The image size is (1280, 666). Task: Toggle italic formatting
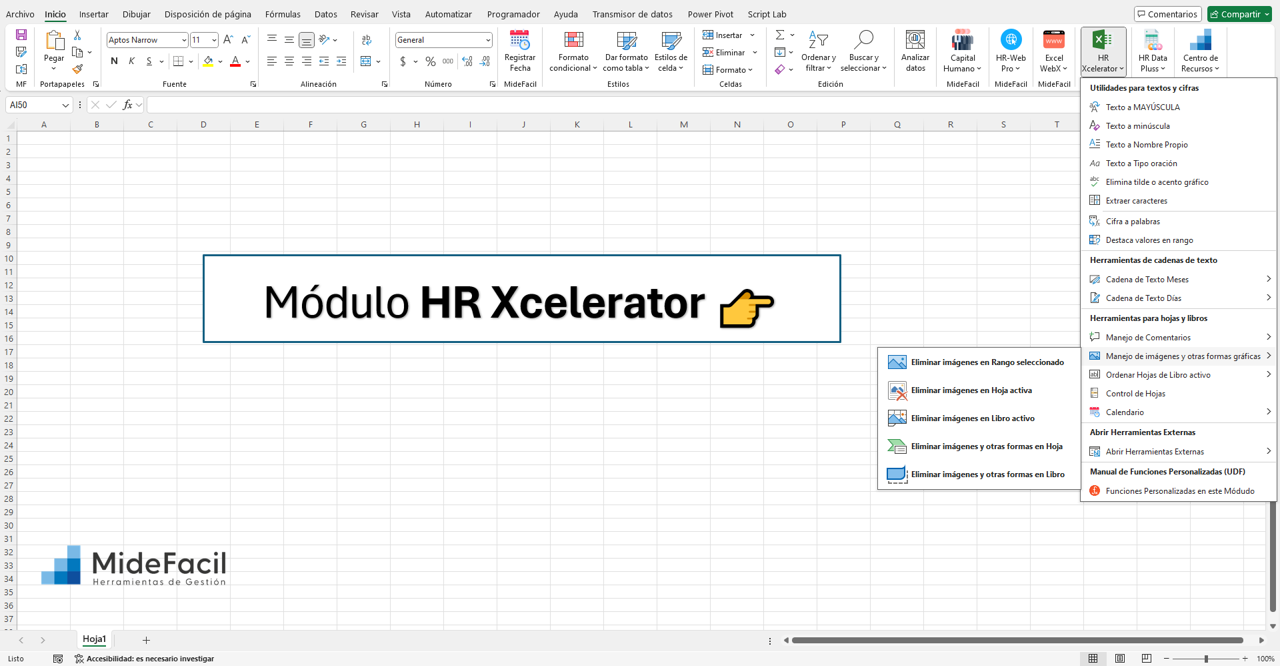pos(132,62)
